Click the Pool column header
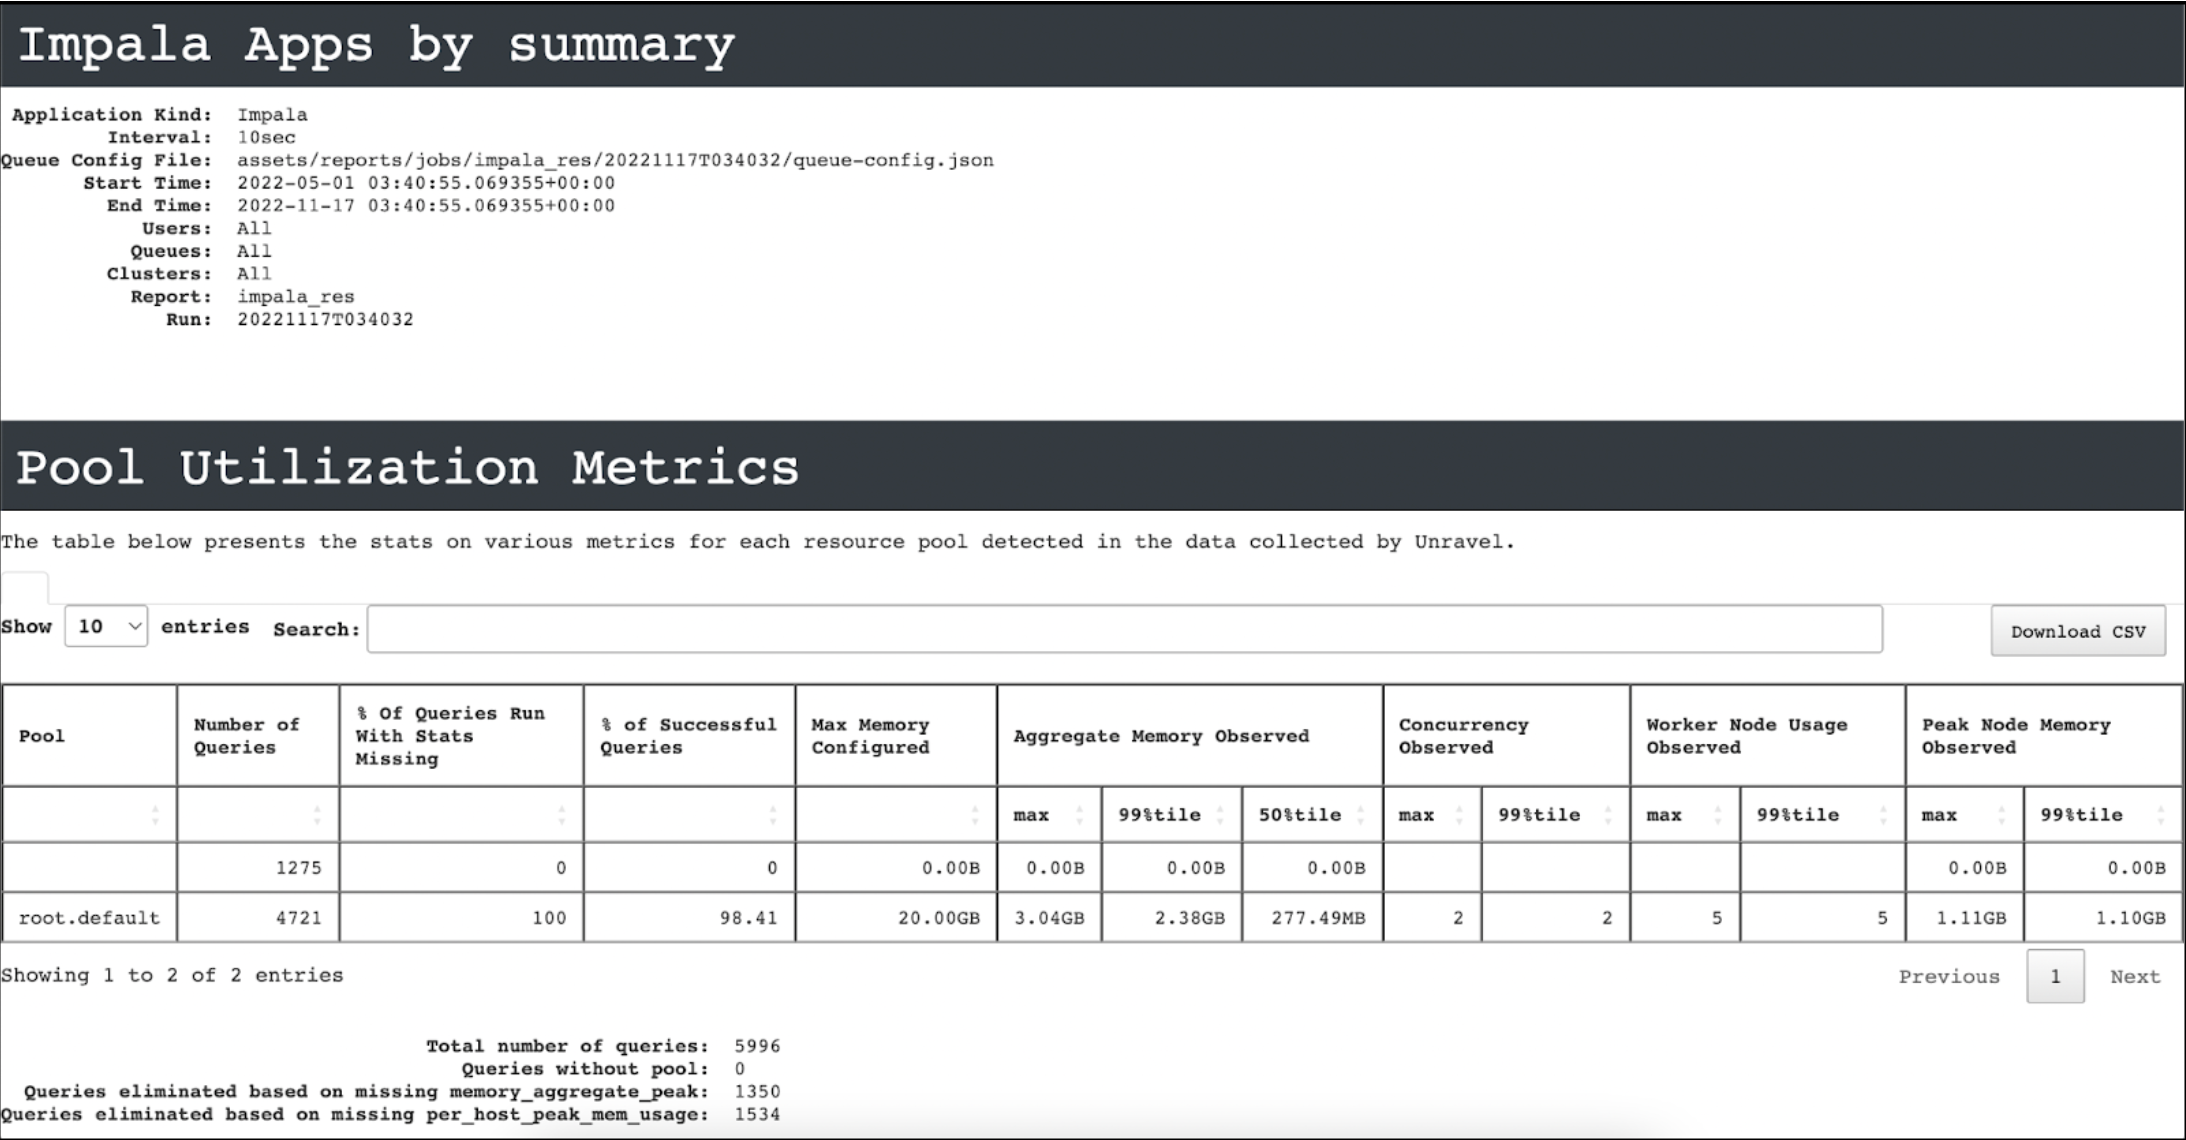Viewport: 2186px width, 1140px height. click(89, 736)
